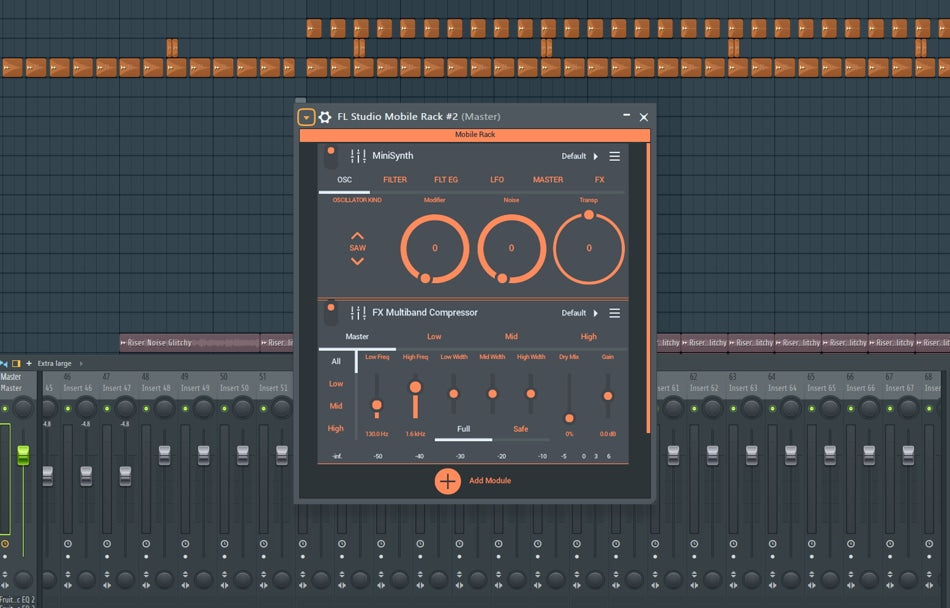Viewport: 950px width, 608px height.
Task: Select the Full mode option
Action: click(463, 429)
